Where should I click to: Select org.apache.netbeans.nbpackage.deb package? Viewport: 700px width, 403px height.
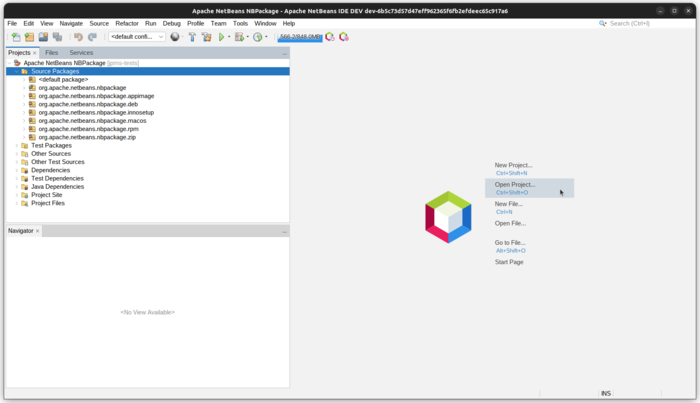pyautogui.click(x=88, y=104)
